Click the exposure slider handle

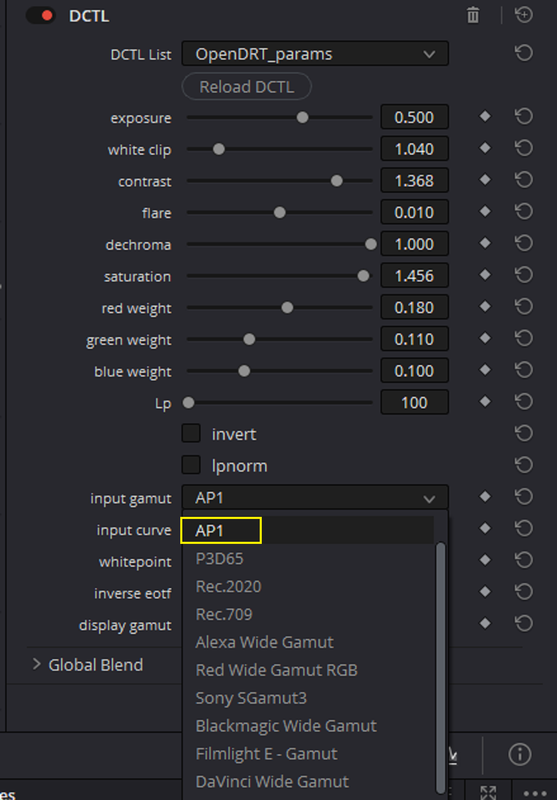[x=302, y=117]
